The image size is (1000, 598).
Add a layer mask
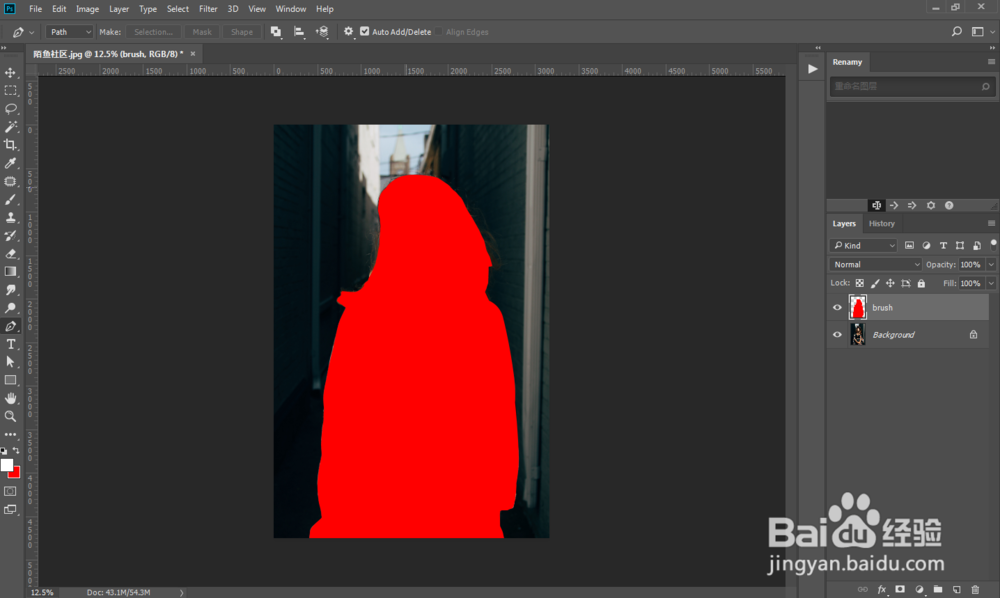900,590
